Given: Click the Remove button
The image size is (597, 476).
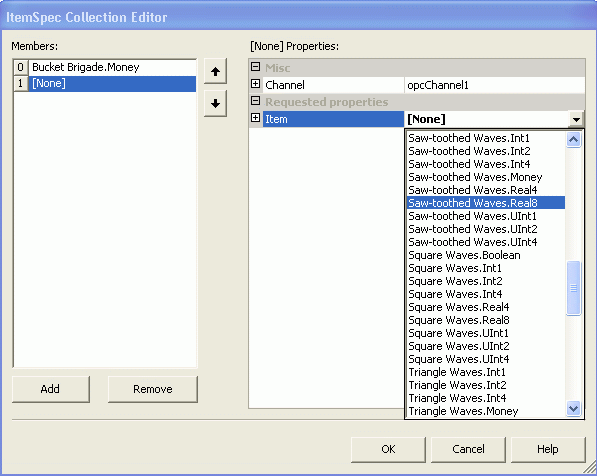Looking at the screenshot, I should pos(153,389).
